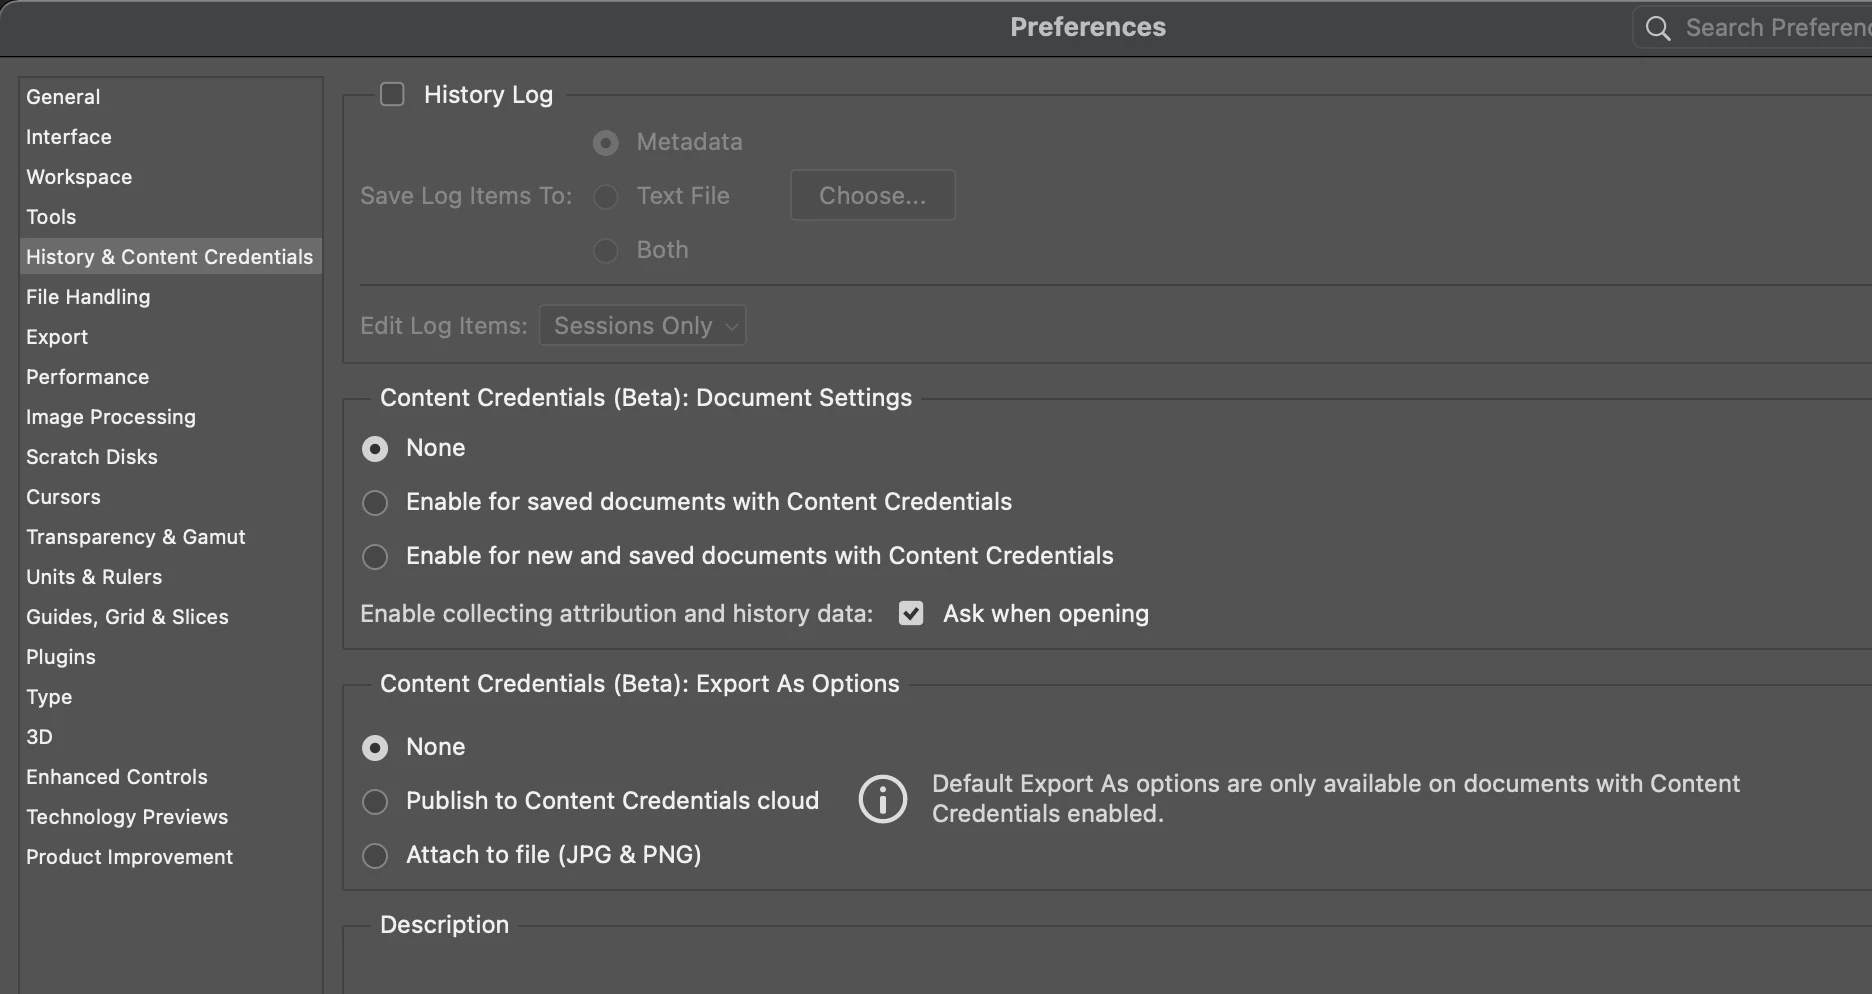Go to Performance preferences
The height and width of the screenshot is (994, 1872).
(x=87, y=377)
